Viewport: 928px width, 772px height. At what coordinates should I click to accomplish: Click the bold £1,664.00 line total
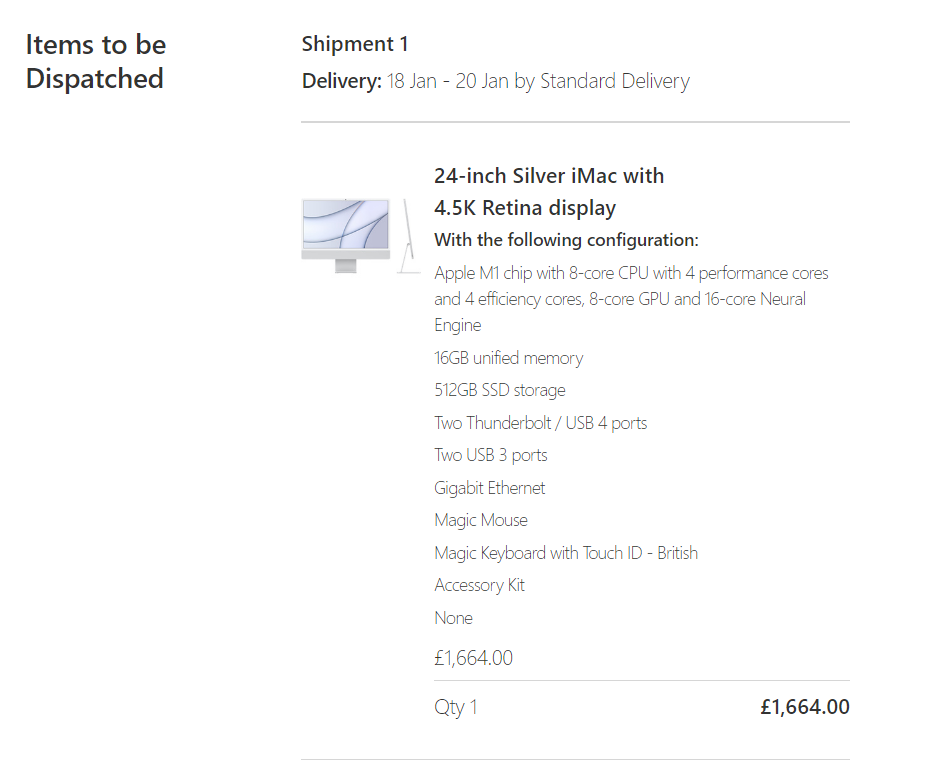804,707
